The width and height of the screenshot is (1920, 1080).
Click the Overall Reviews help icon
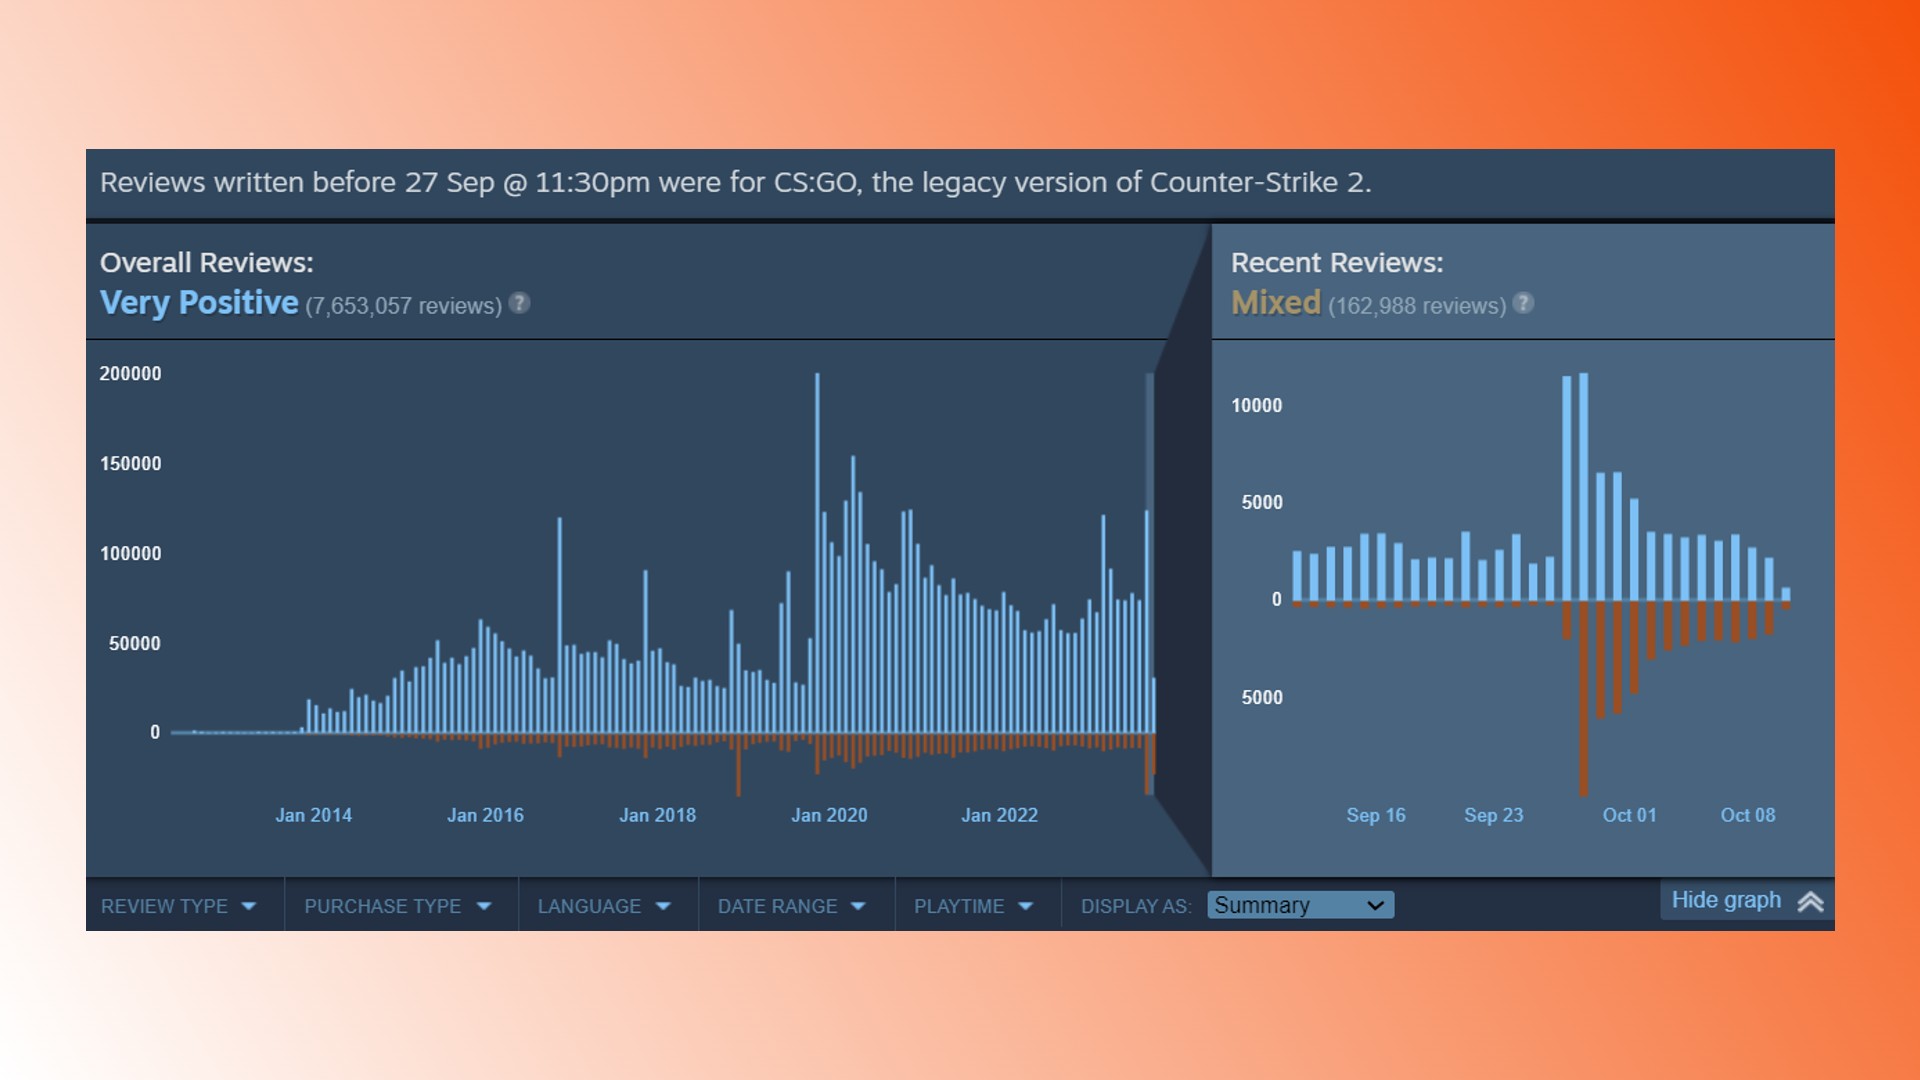click(520, 305)
